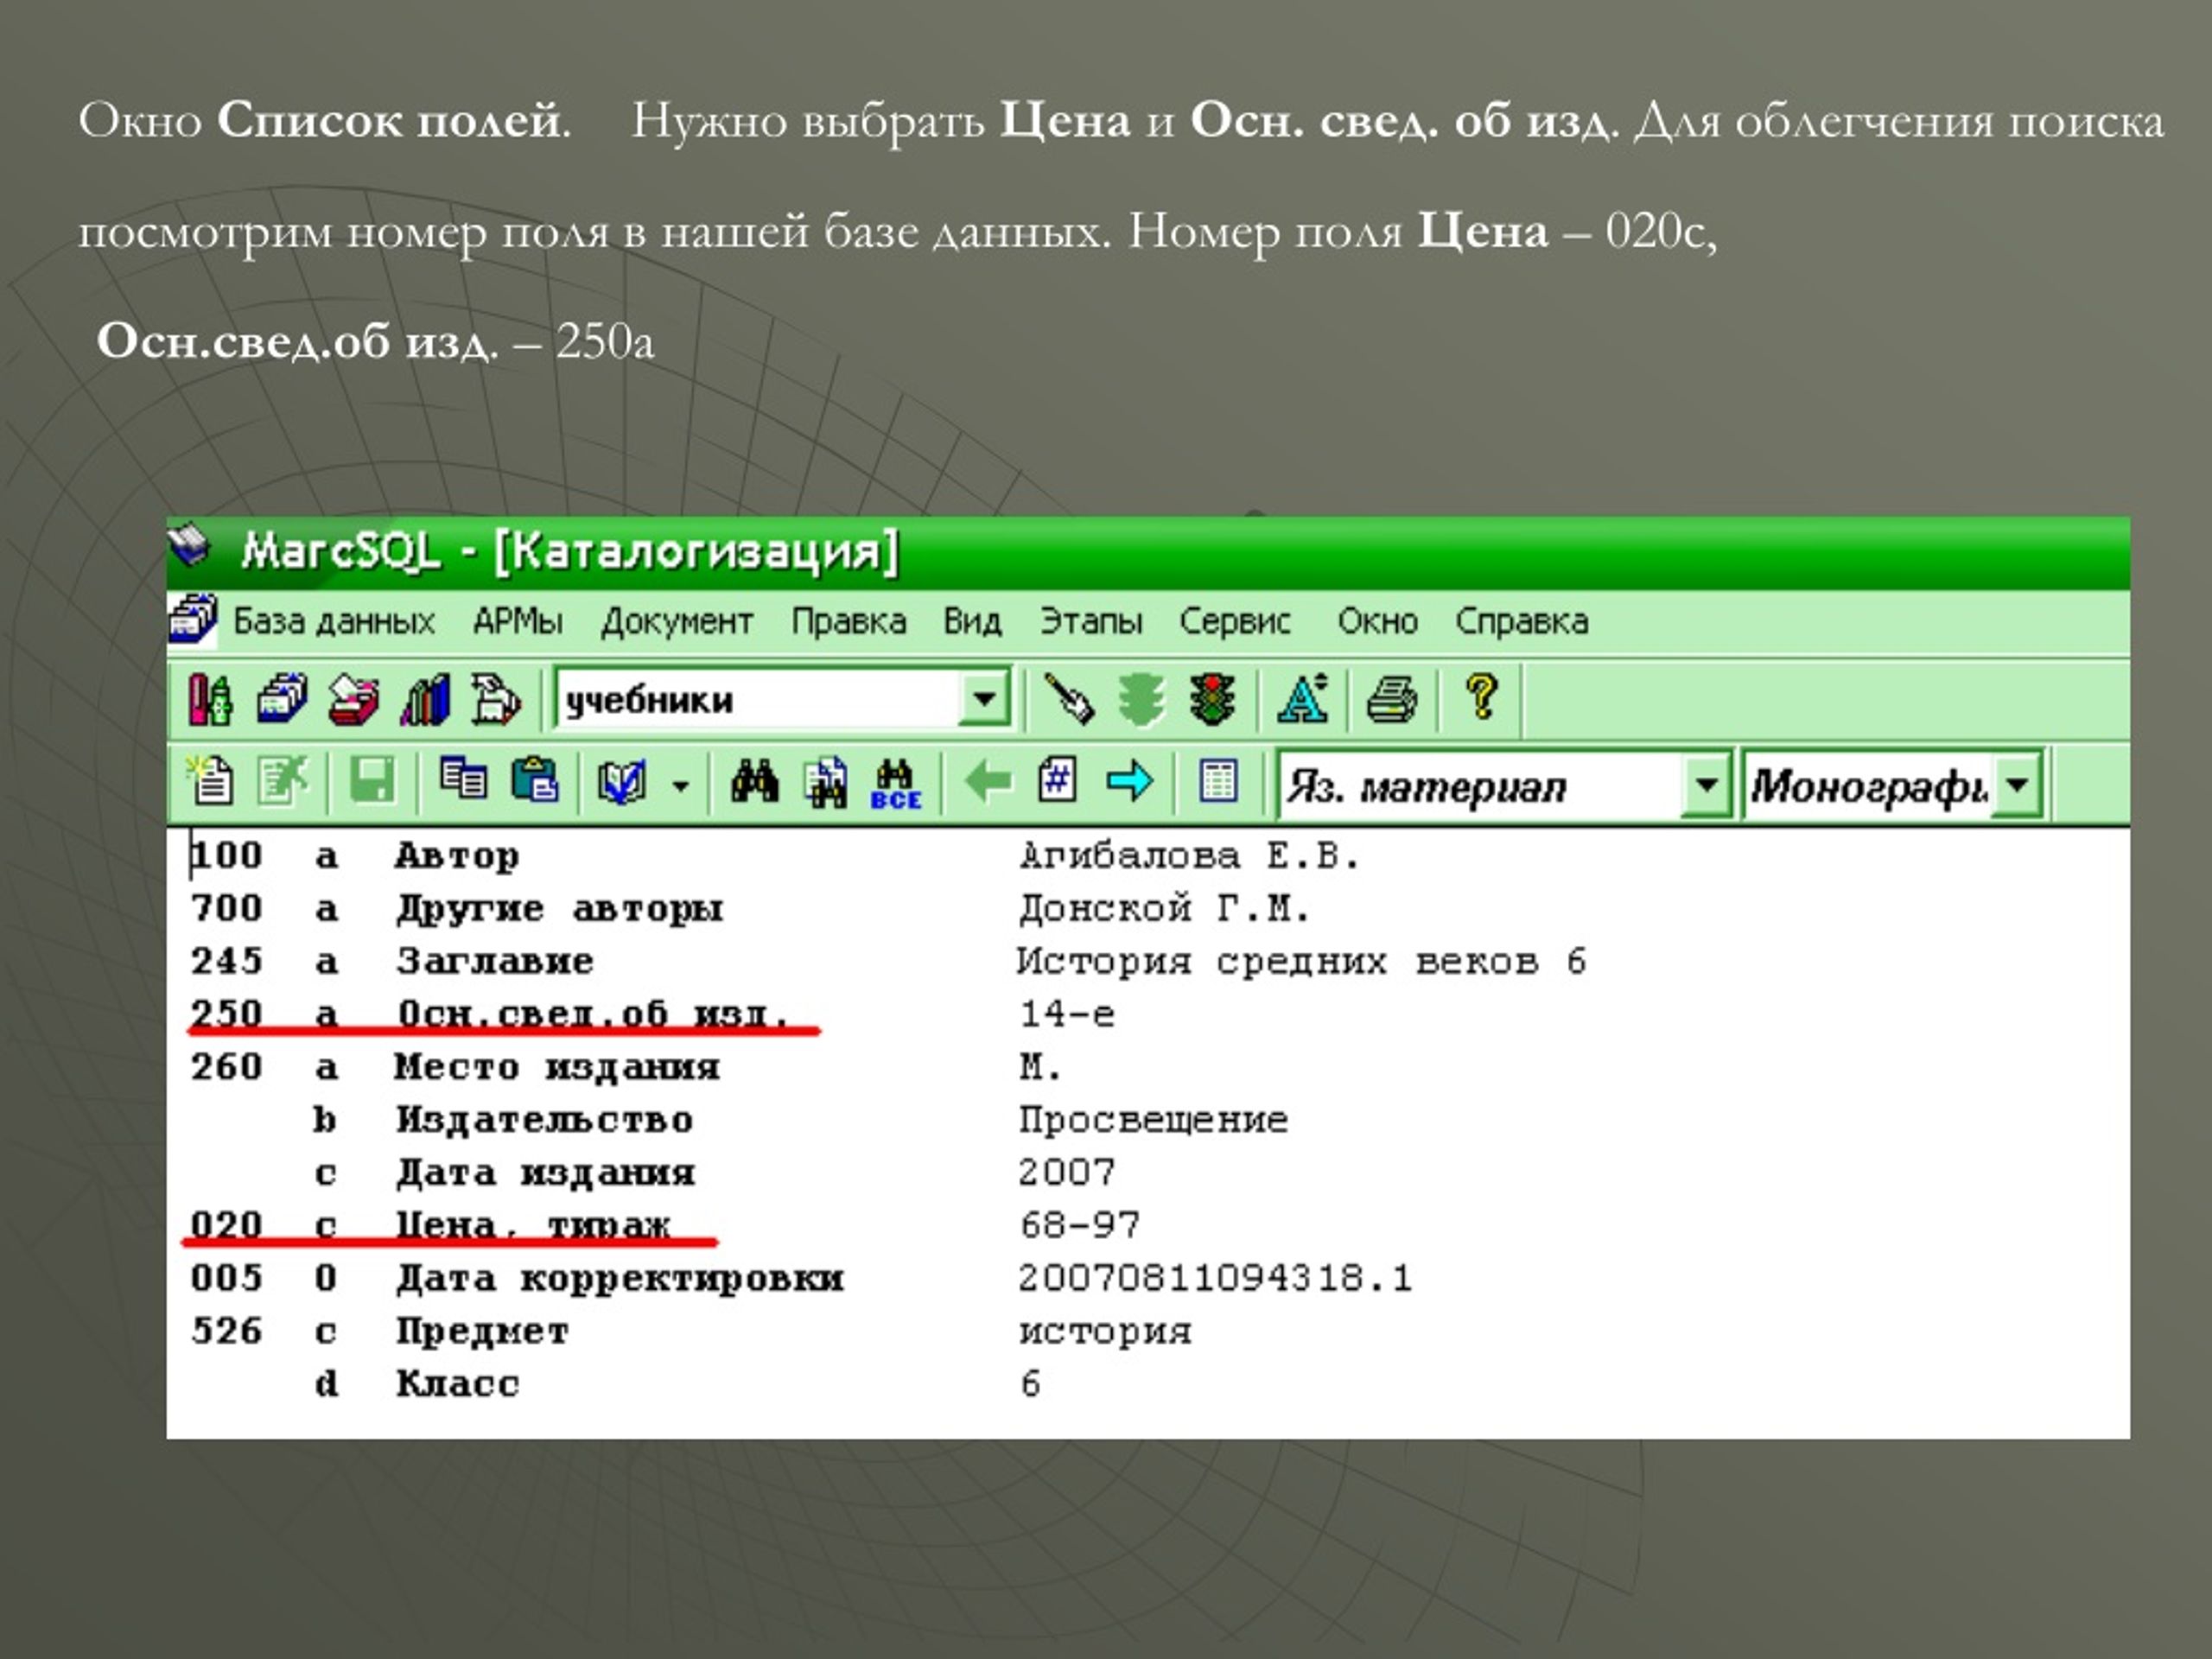
Task: Click price value 68-97
Action: tap(1079, 1225)
